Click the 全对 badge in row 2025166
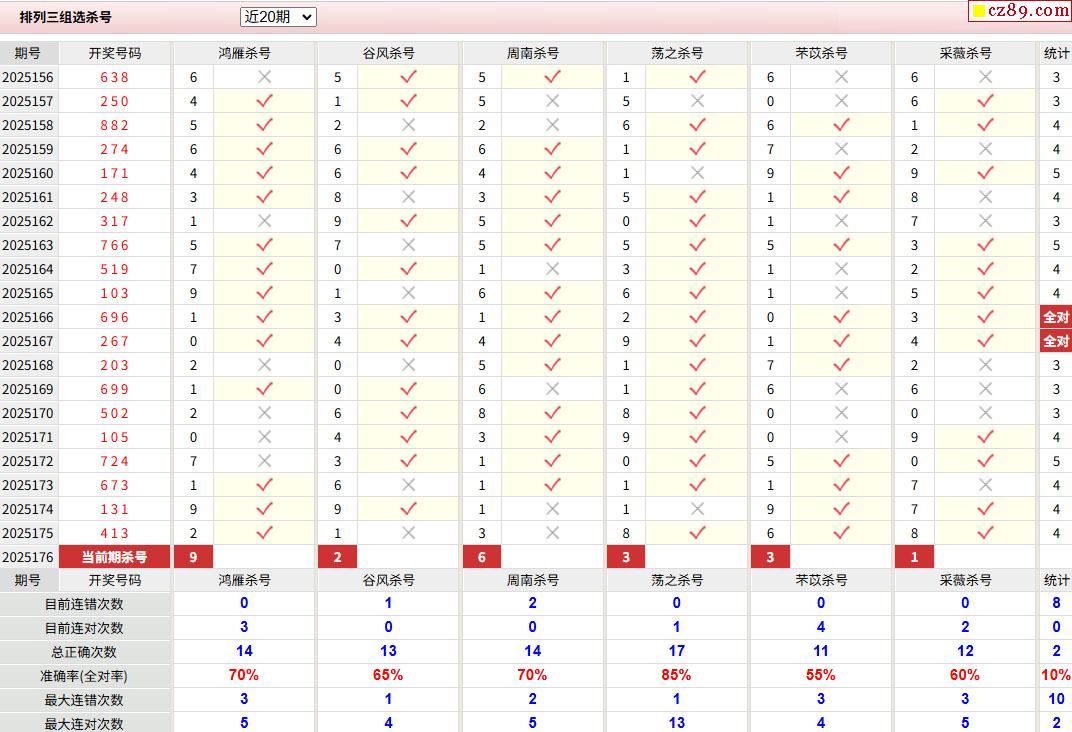Viewport: 1072px width, 732px height. pyautogui.click(x=1056, y=317)
